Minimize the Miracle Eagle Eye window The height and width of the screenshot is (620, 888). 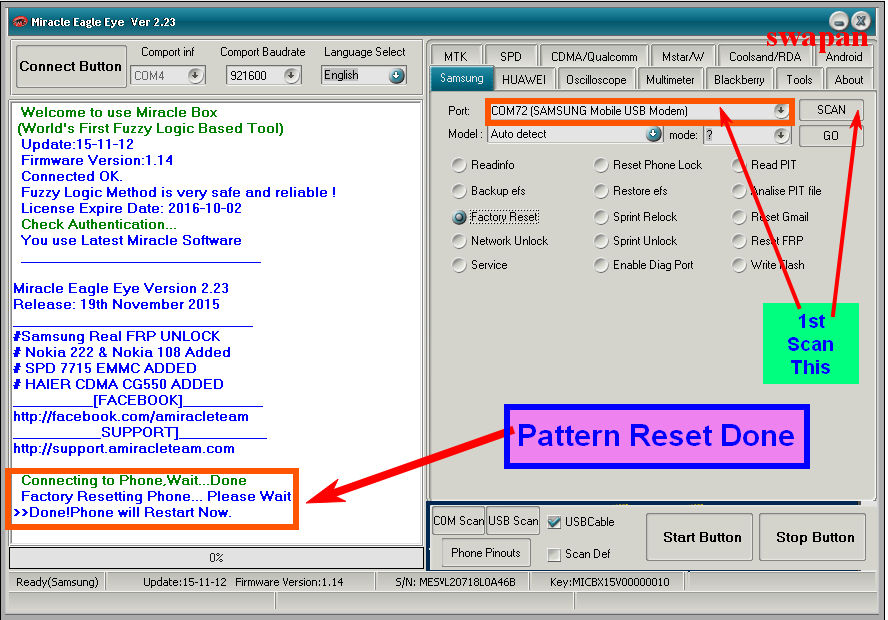point(839,21)
